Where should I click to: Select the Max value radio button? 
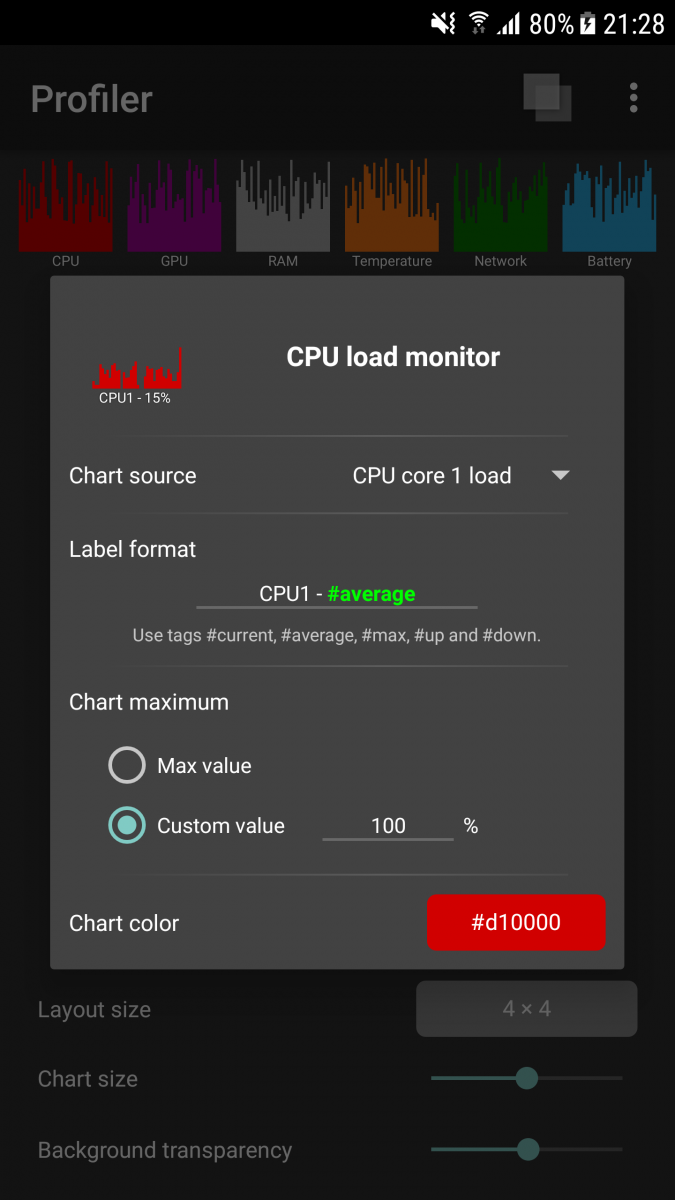point(126,764)
